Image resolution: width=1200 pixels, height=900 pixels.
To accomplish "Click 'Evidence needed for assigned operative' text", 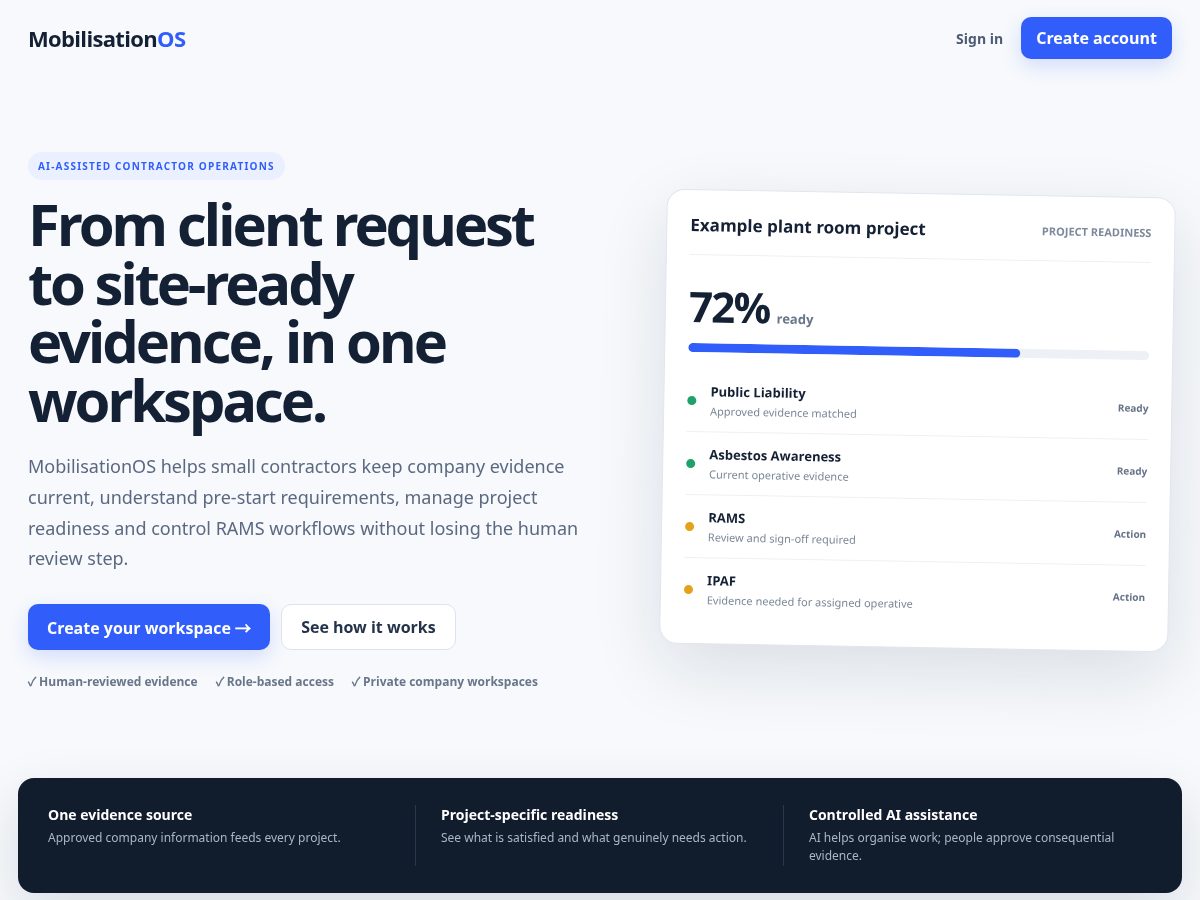I will tap(810, 602).
